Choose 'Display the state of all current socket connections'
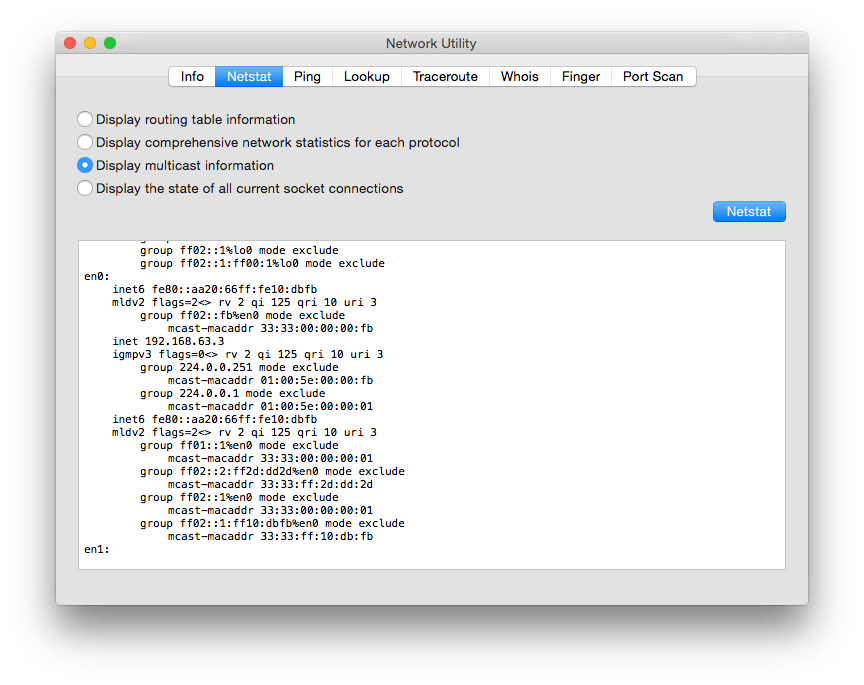864x685 pixels. coord(85,188)
